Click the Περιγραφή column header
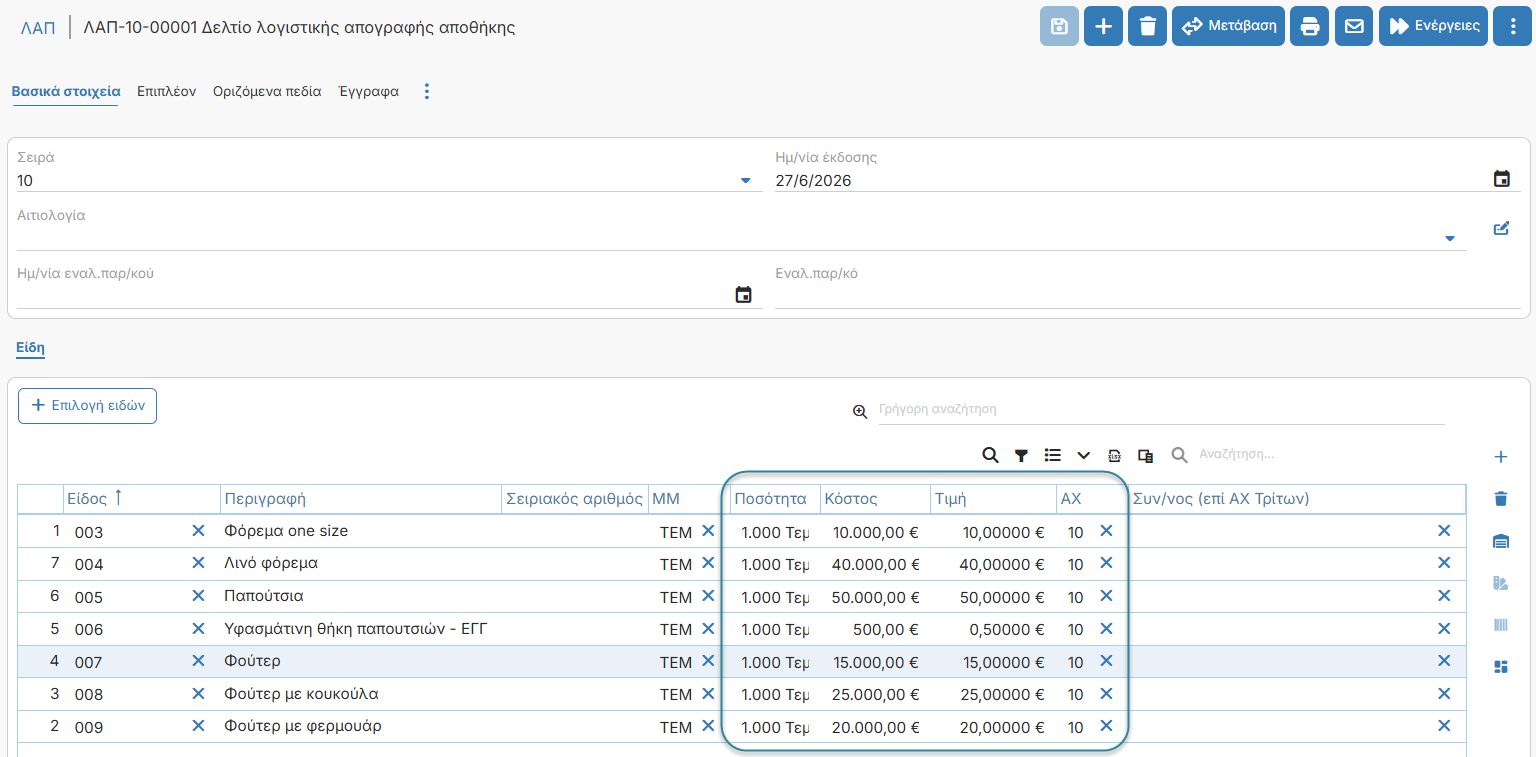Image resolution: width=1536 pixels, height=757 pixels. (360, 498)
